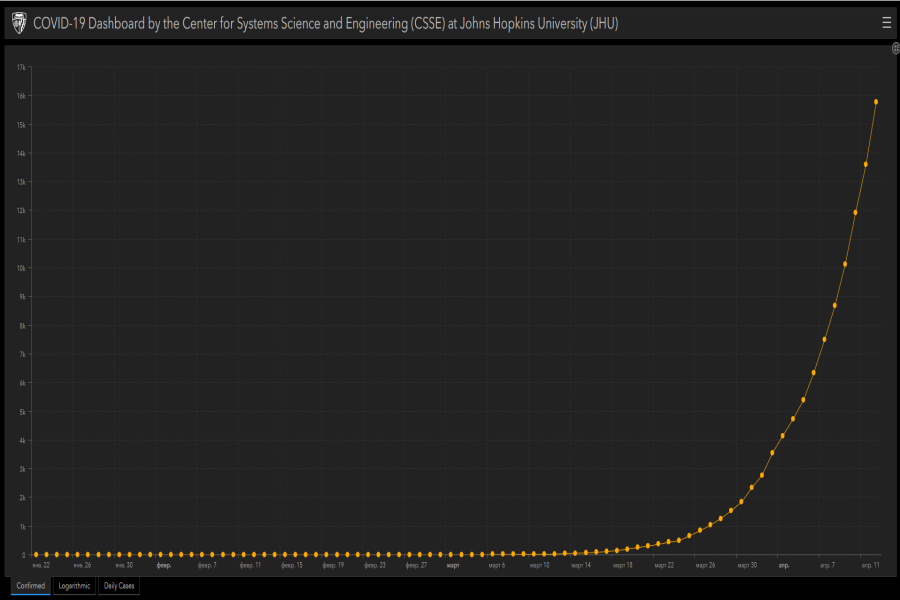Select the first data point at янв. 22

pyautogui.click(x=36, y=554)
